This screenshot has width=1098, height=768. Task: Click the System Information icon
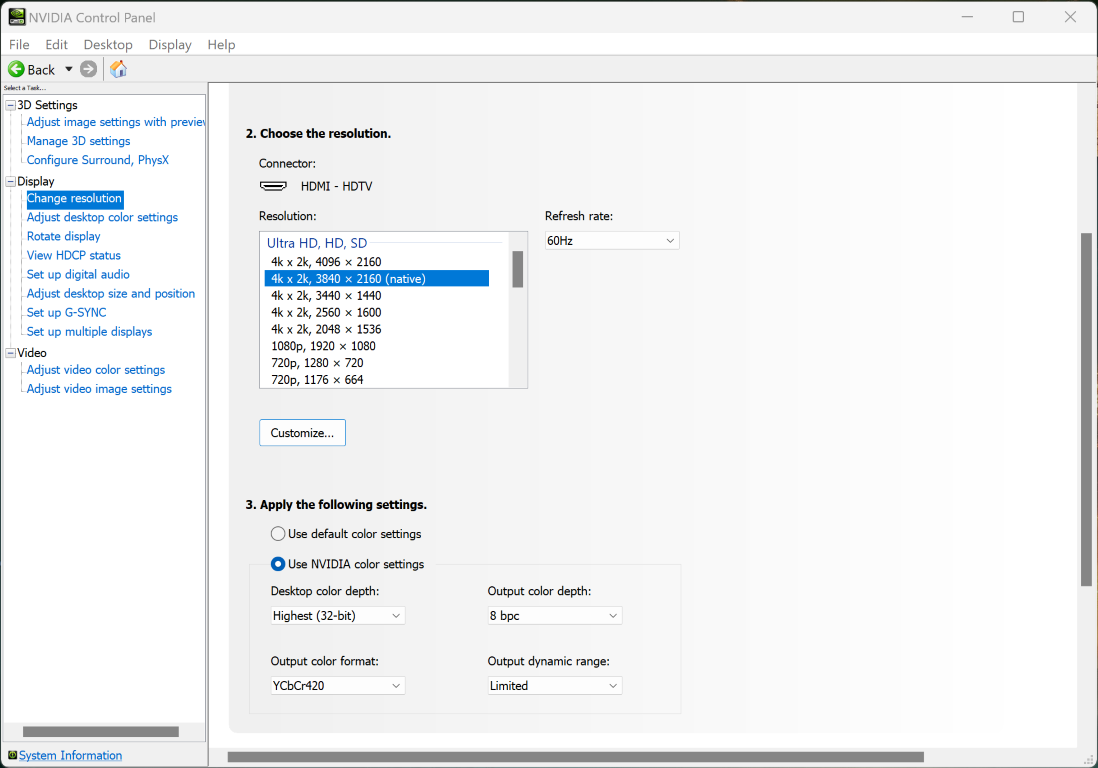(12, 755)
